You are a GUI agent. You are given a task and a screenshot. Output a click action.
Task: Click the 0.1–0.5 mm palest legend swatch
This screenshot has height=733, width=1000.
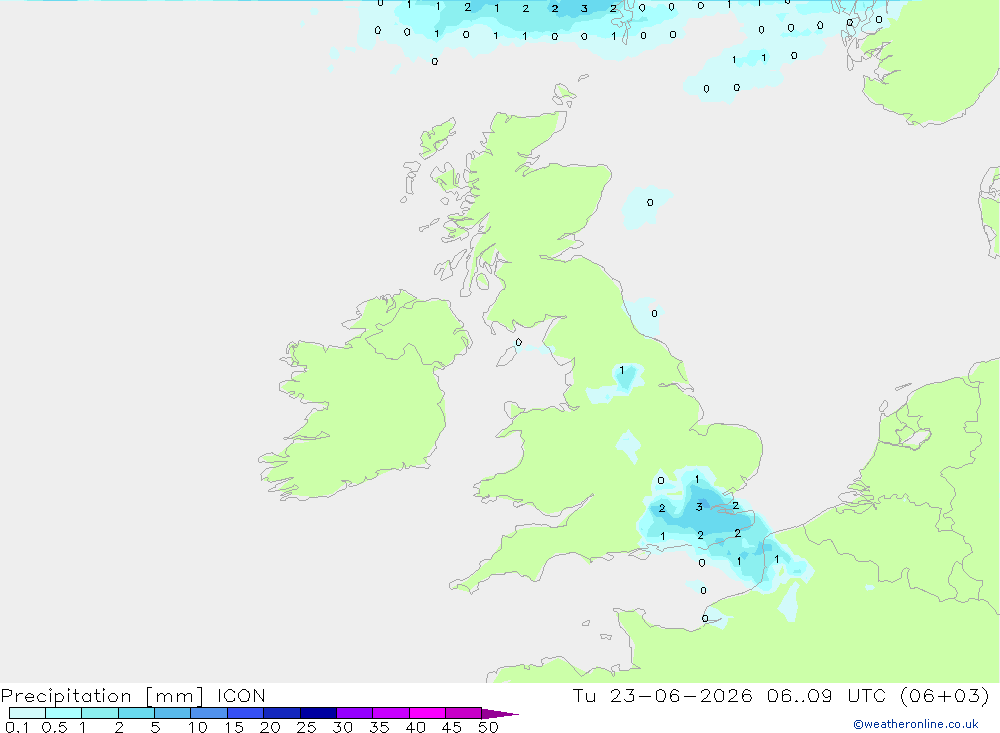pos(27,713)
